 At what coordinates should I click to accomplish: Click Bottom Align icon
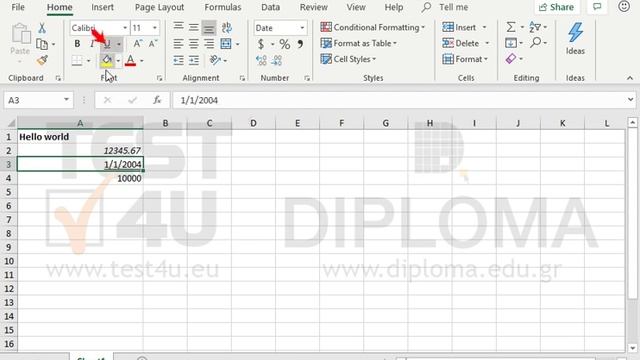click(209, 27)
